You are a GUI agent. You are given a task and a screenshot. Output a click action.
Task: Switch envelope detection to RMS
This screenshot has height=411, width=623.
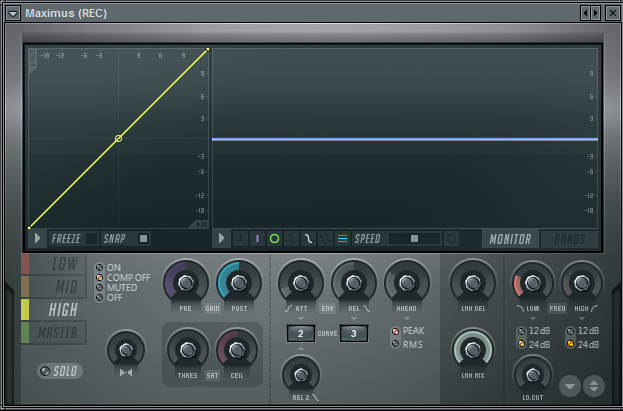pyautogui.click(x=396, y=344)
